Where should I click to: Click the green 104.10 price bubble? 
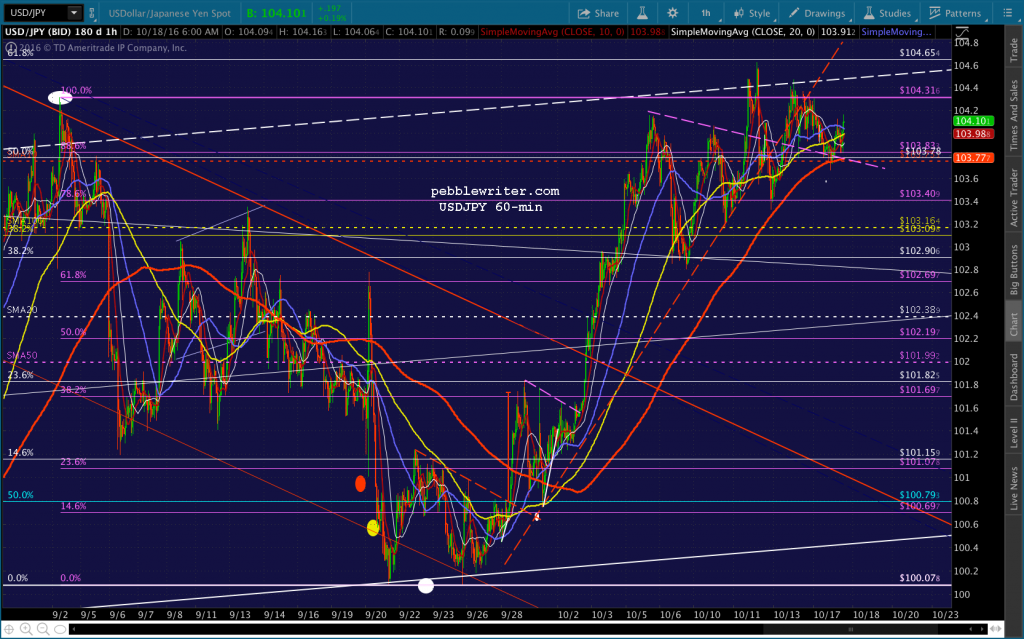(973, 121)
